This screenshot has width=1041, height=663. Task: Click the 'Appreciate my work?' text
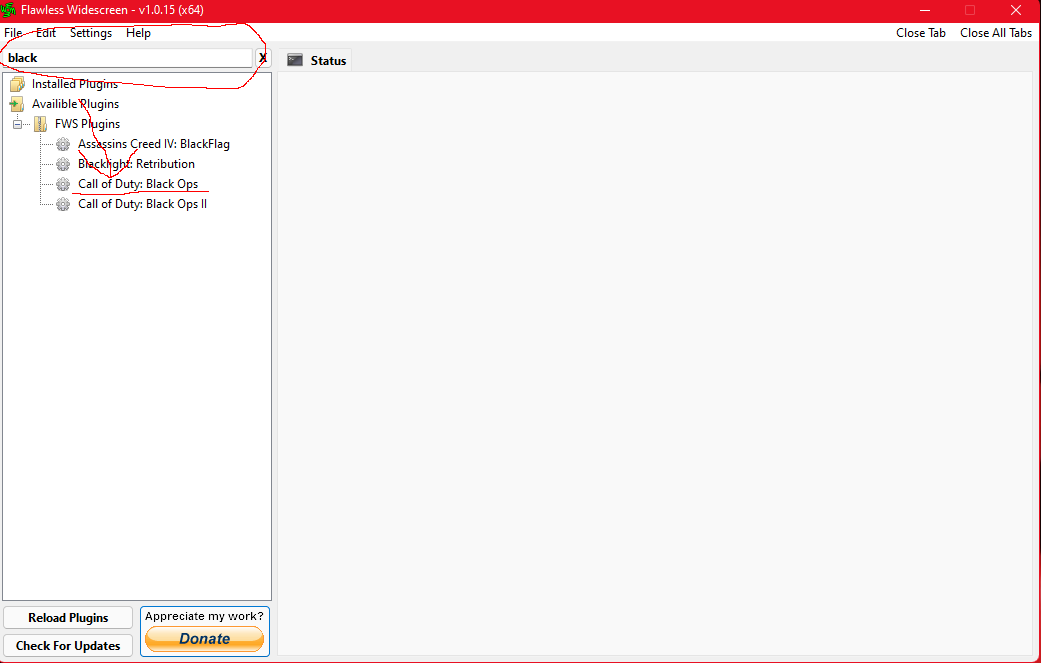point(204,617)
